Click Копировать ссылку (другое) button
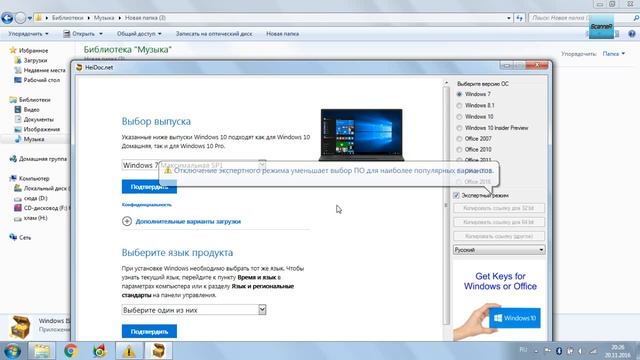This screenshot has width=640, height=360. click(499, 236)
